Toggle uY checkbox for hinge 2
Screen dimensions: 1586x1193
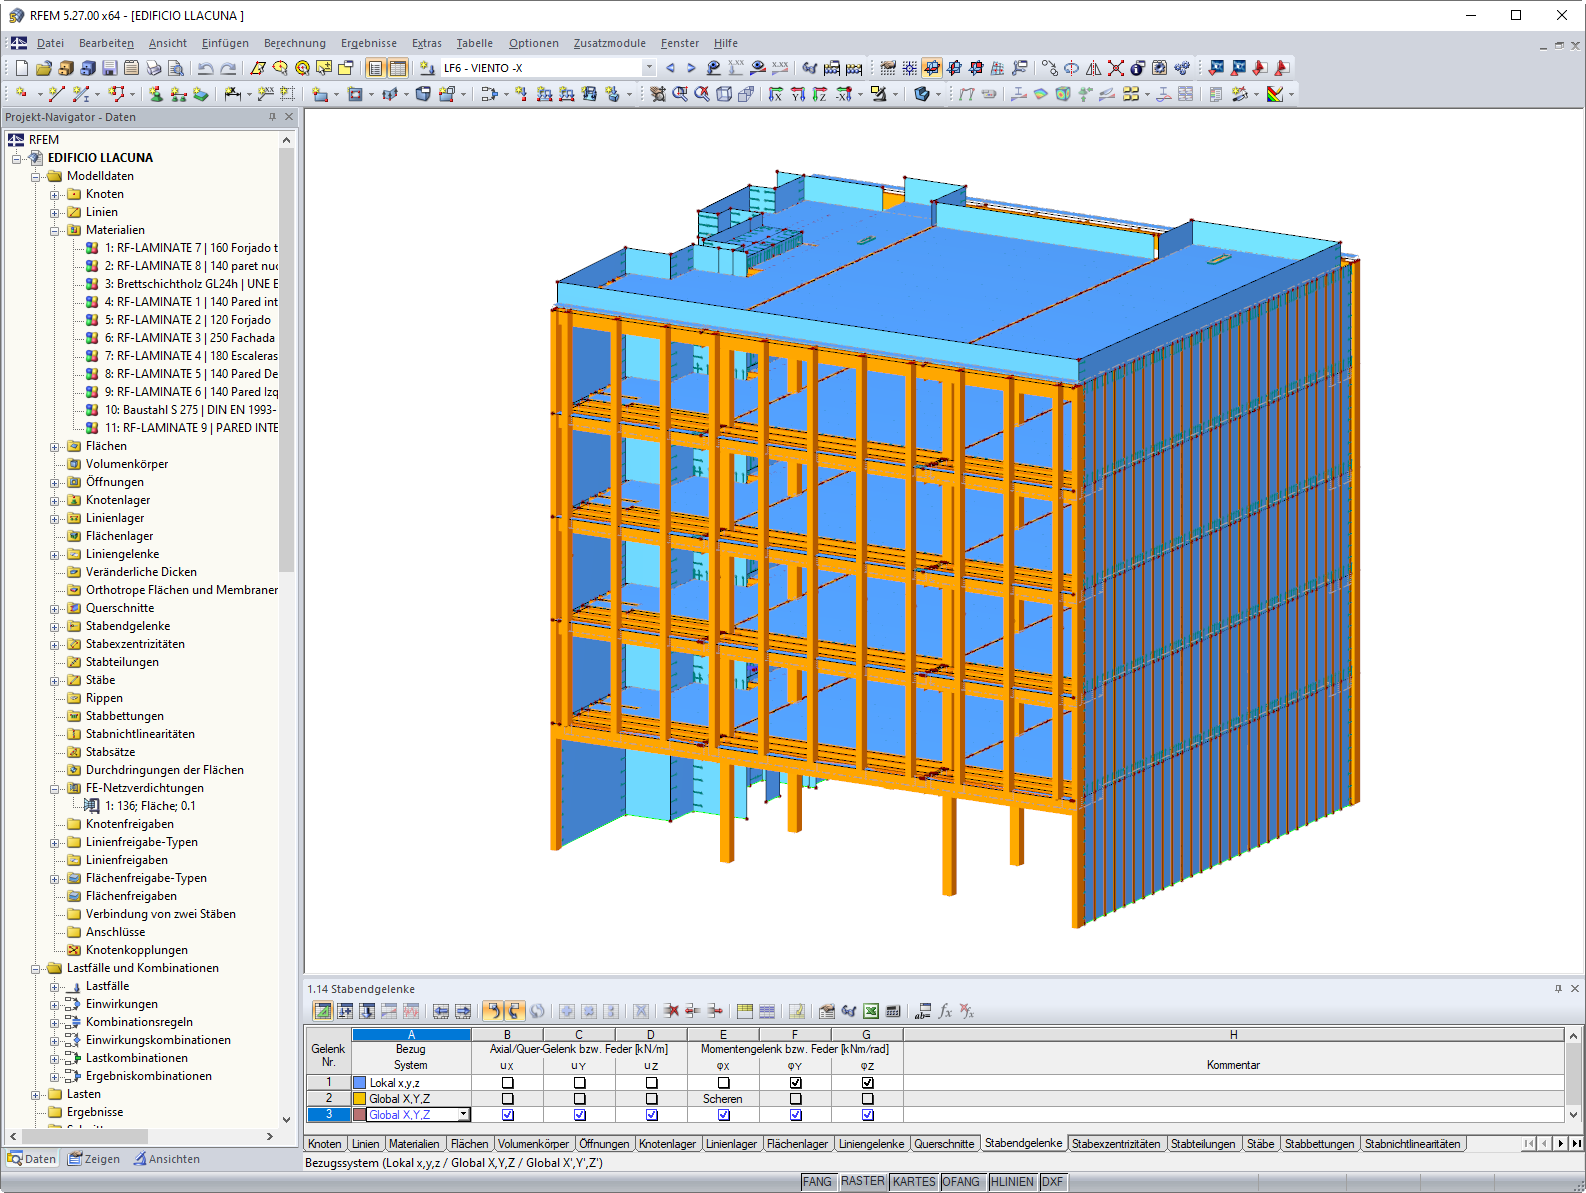(x=579, y=1099)
